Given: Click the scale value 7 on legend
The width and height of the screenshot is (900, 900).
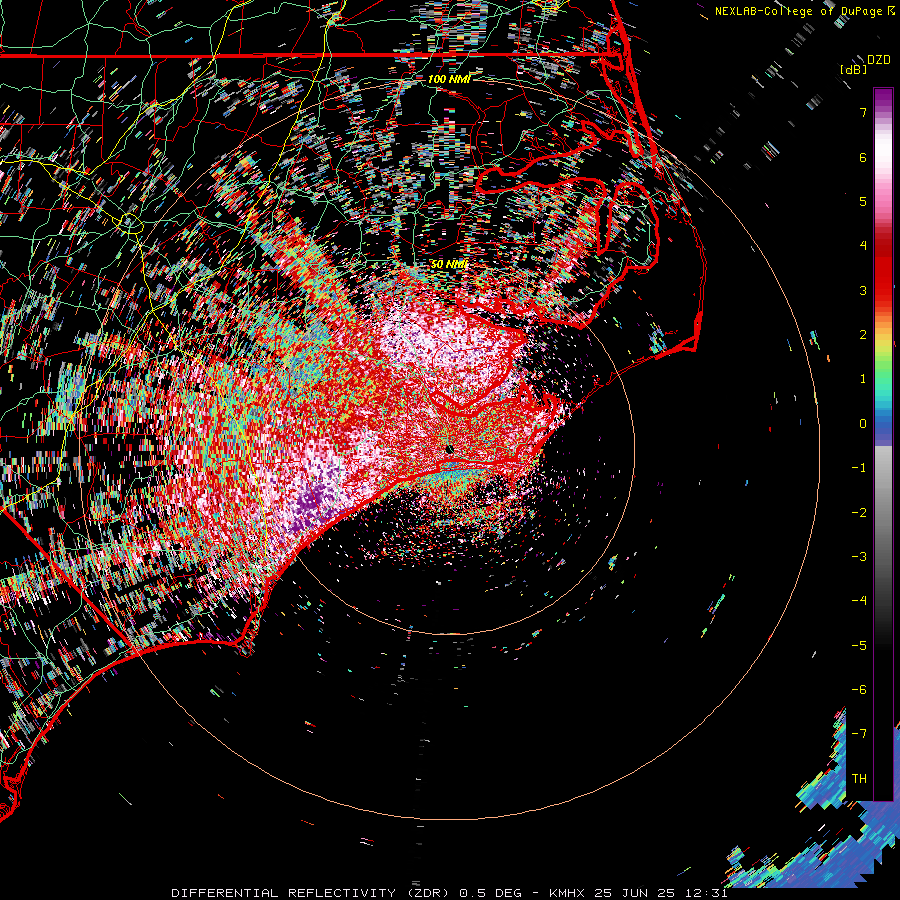Looking at the screenshot, I should click(x=863, y=112).
